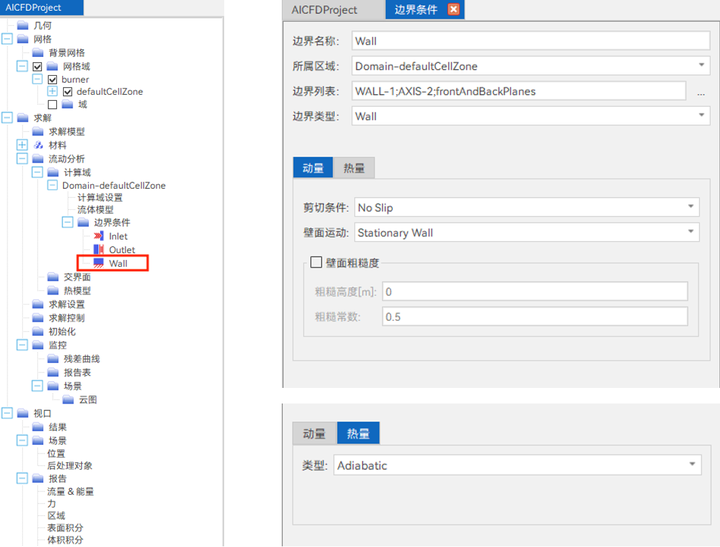Click the 热模型 folder icon
Screen dimensions: 720x547
click(x=53, y=291)
